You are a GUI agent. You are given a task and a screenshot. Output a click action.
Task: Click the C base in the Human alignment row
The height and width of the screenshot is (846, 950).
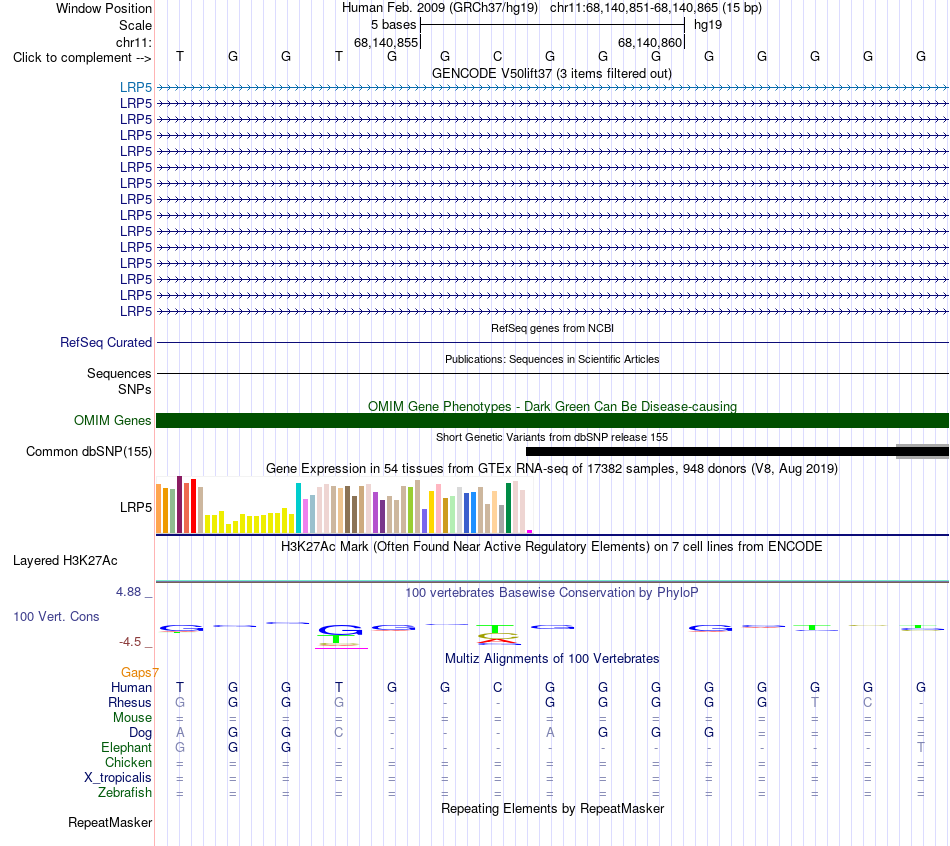(x=497, y=687)
